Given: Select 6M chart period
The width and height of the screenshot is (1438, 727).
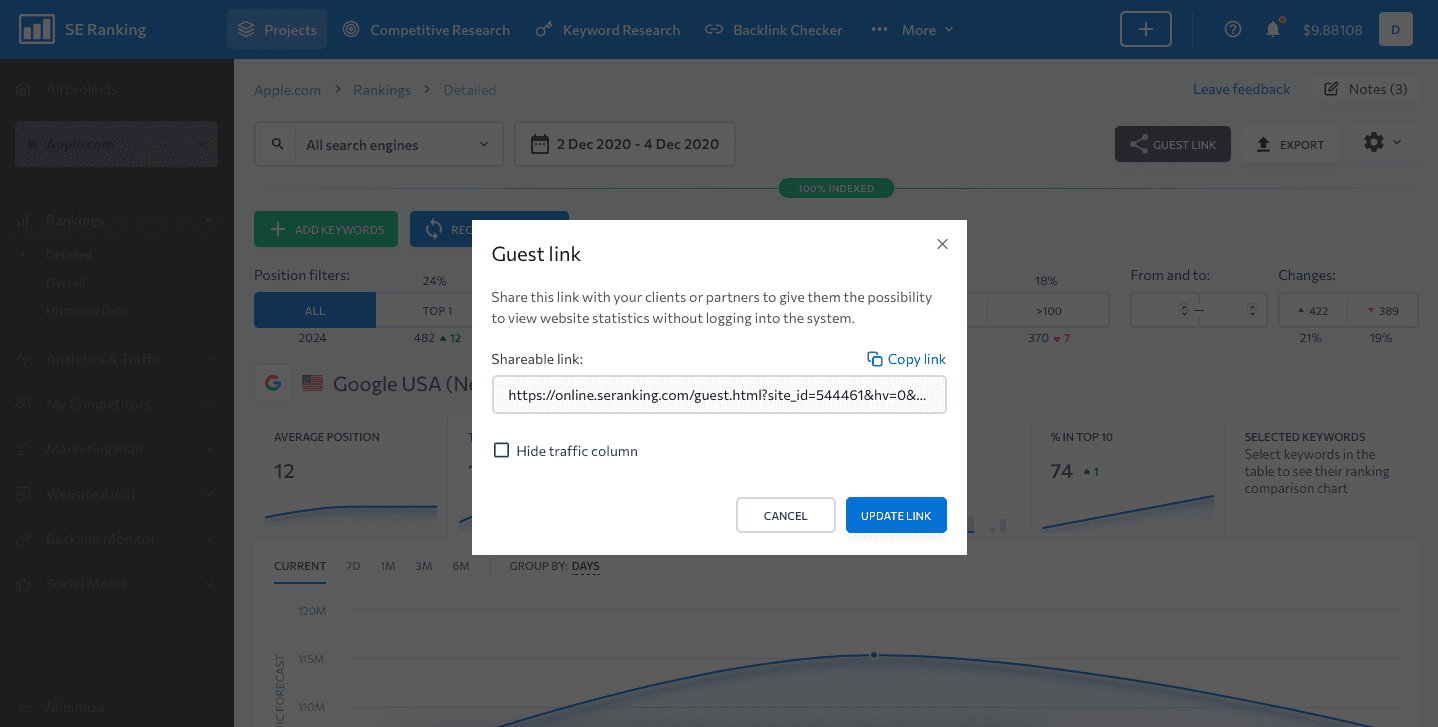Looking at the screenshot, I should point(461,566).
